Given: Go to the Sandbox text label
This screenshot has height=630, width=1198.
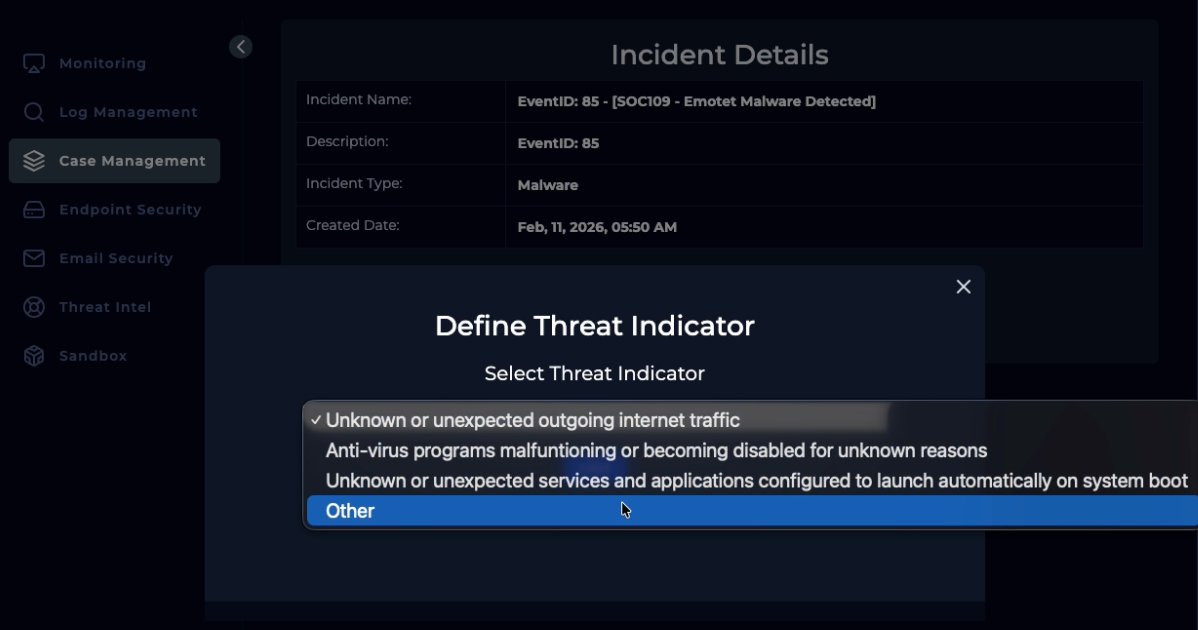Looking at the screenshot, I should (x=93, y=356).
